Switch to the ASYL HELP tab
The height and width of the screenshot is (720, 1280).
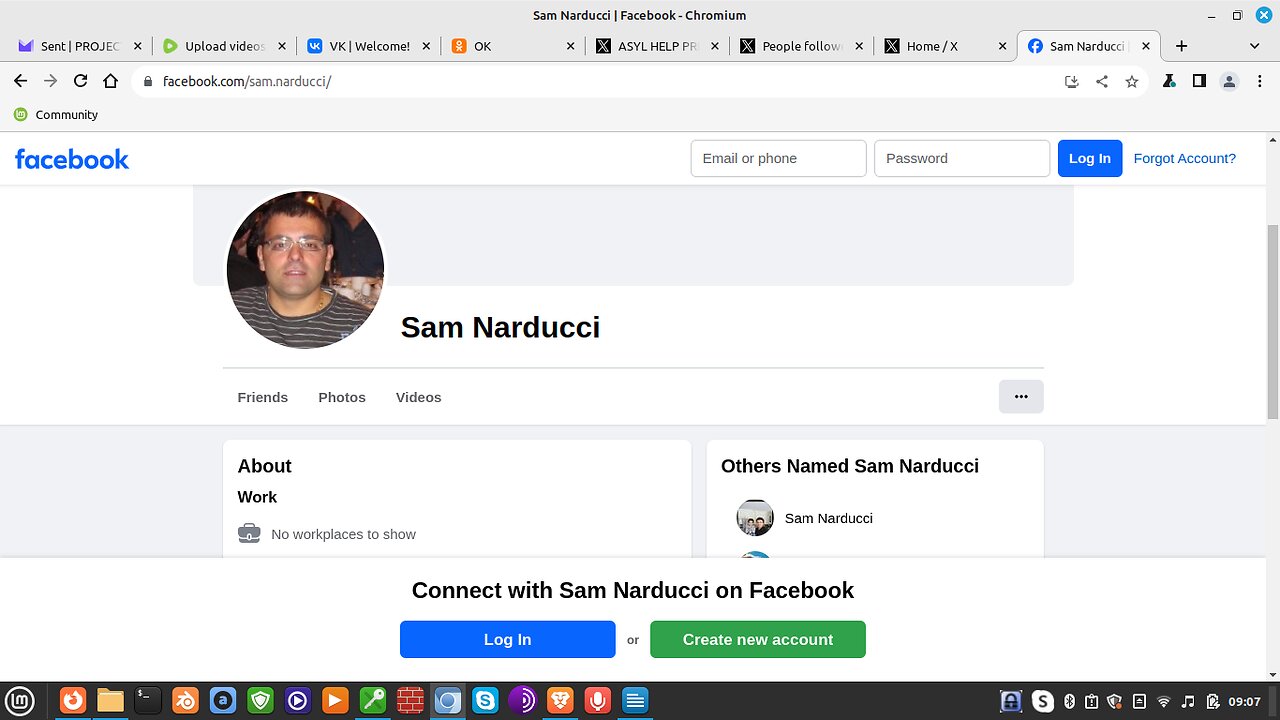coord(657,46)
